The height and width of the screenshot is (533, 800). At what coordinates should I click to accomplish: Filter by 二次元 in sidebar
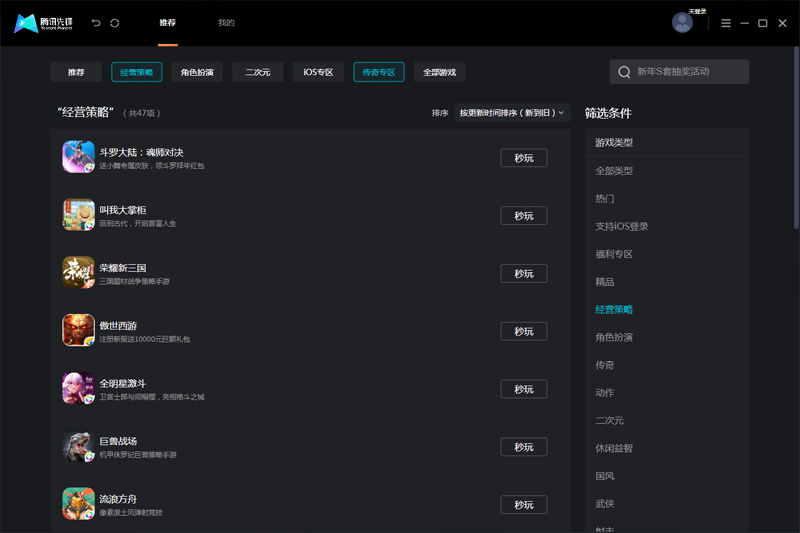tap(609, 420)
